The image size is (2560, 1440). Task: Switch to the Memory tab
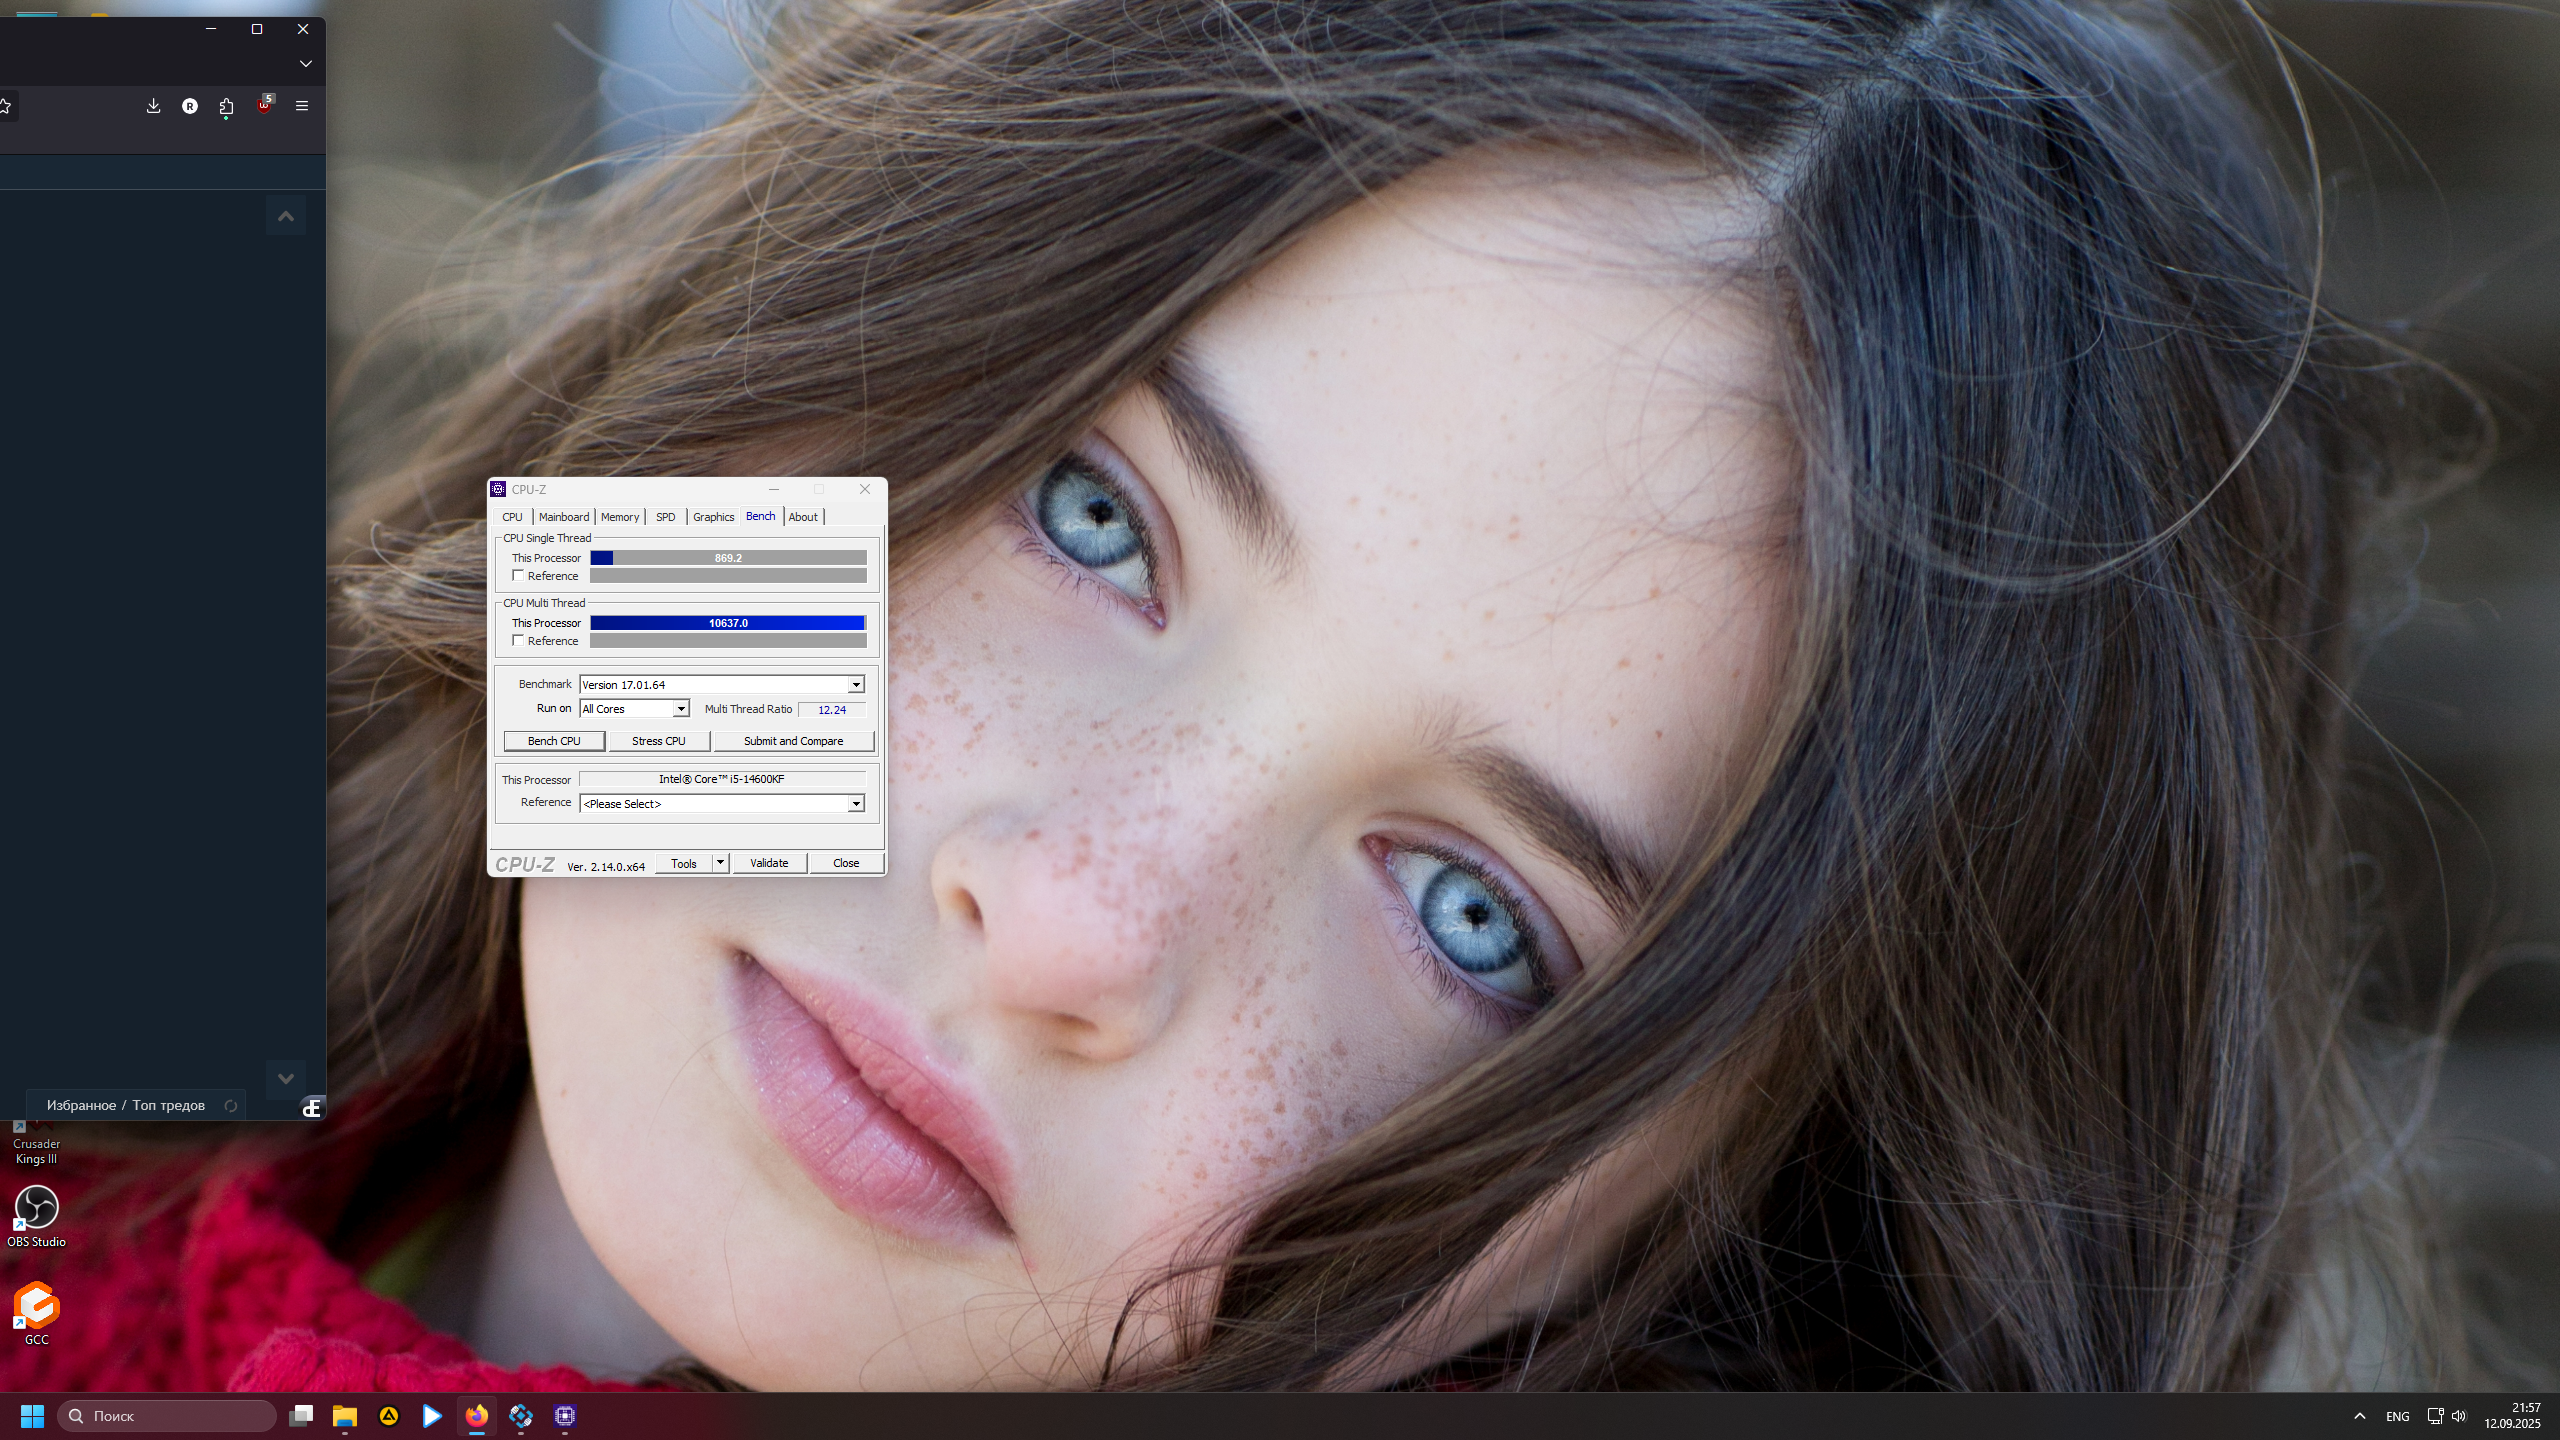tap(619, 517)
